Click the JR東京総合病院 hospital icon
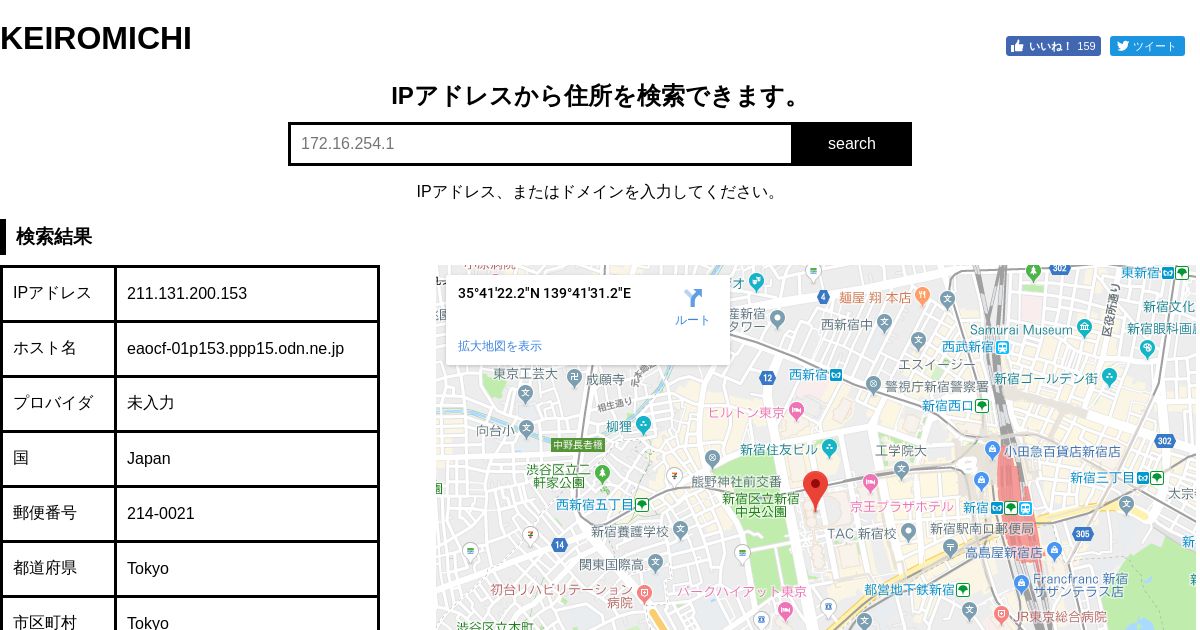 coord(1002,615)
